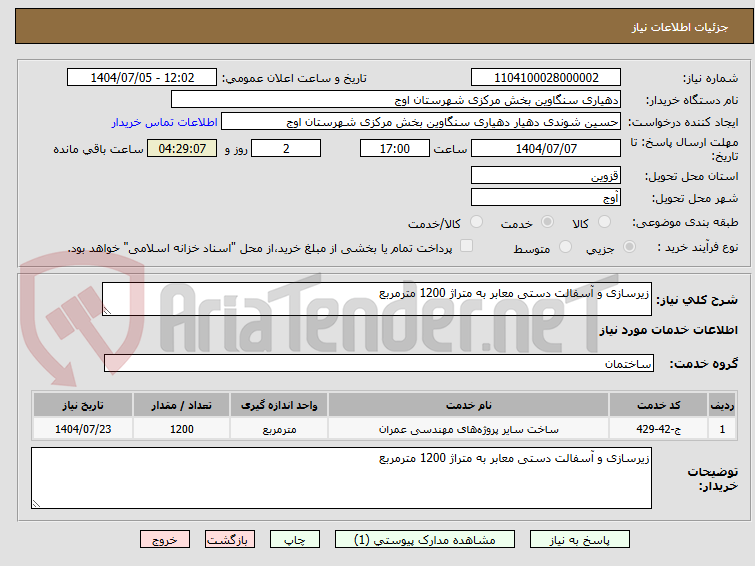Click the تاریخ نیاز column header
Screen dimensions: 755x566
tap(83, 405)
